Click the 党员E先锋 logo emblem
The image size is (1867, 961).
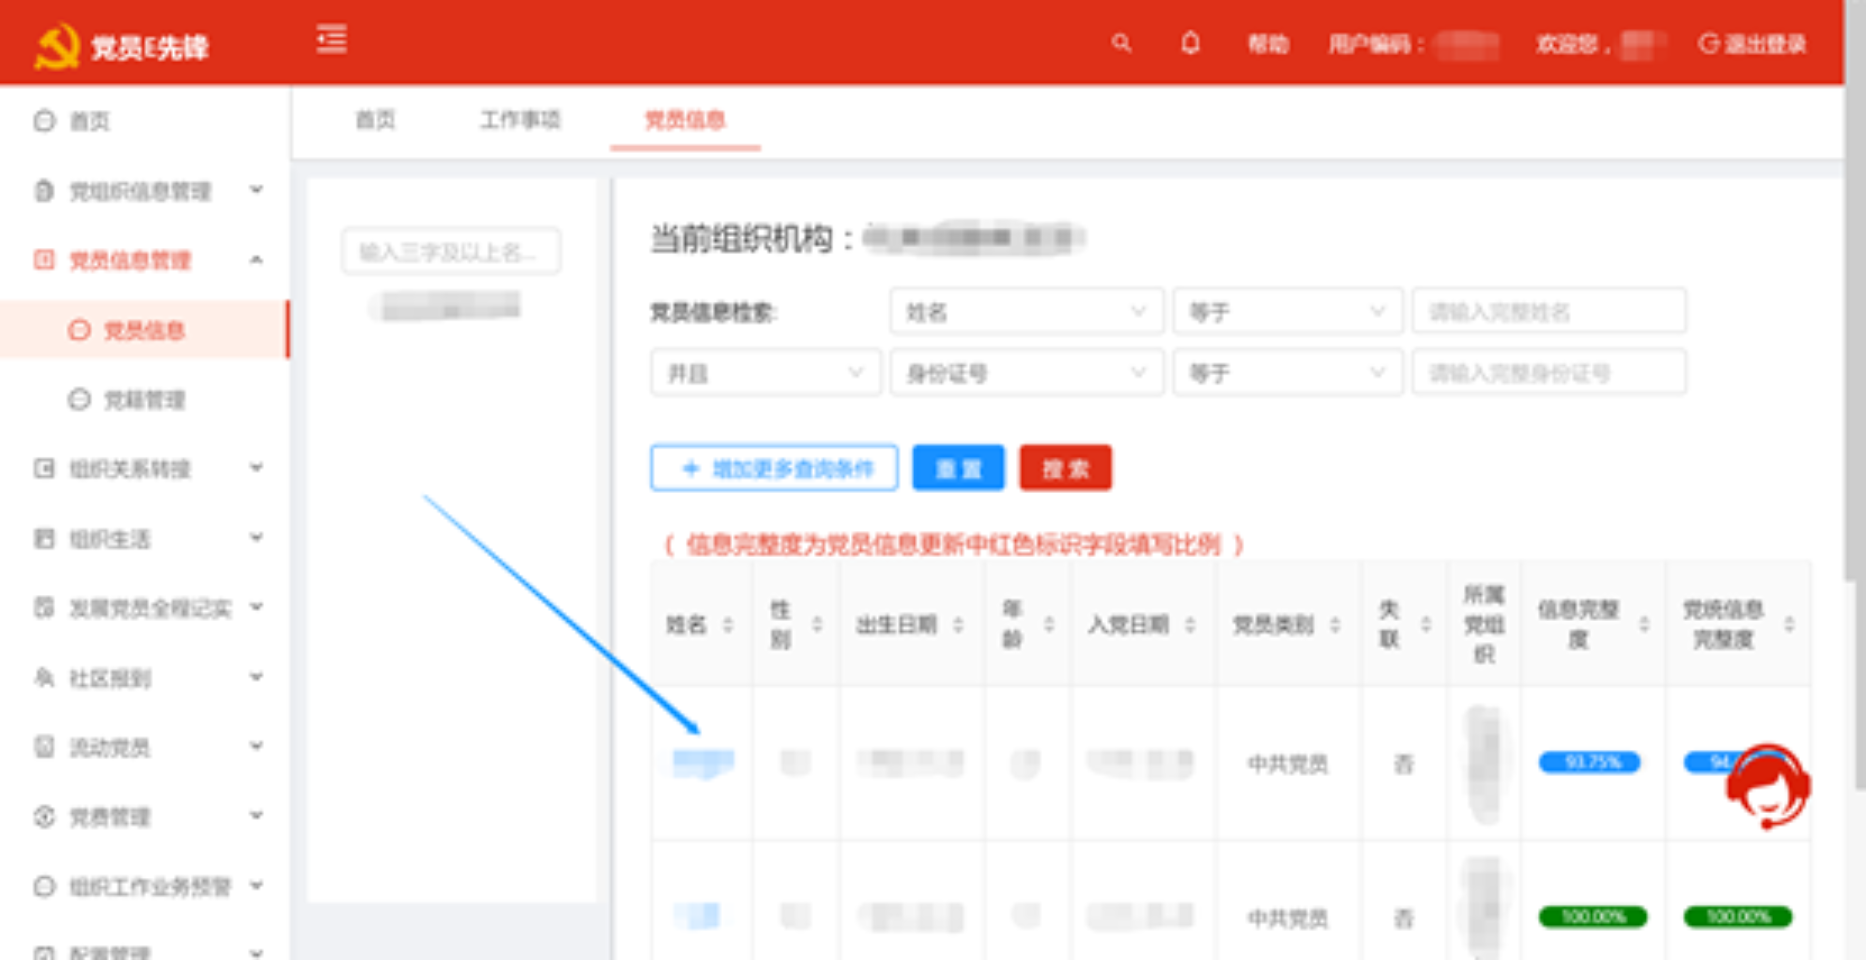[x=56, y=47]
